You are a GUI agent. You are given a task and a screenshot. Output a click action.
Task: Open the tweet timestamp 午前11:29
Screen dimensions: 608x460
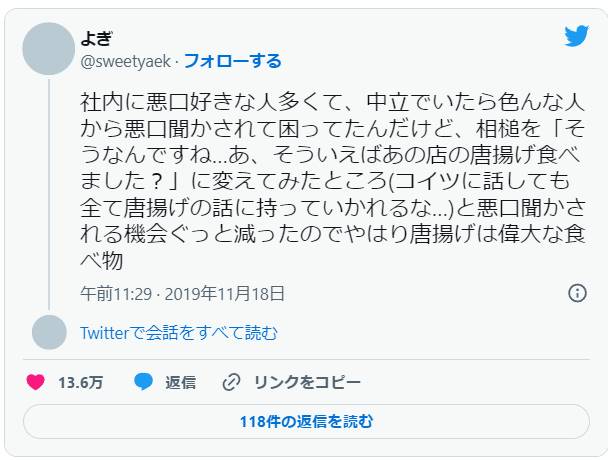(x=116, y=294)
